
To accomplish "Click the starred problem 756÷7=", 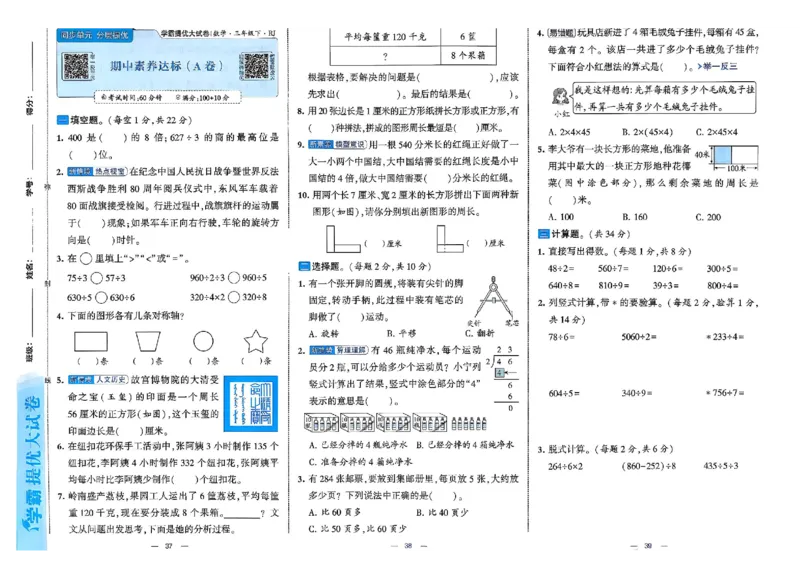I will click(x=724, y=393).
